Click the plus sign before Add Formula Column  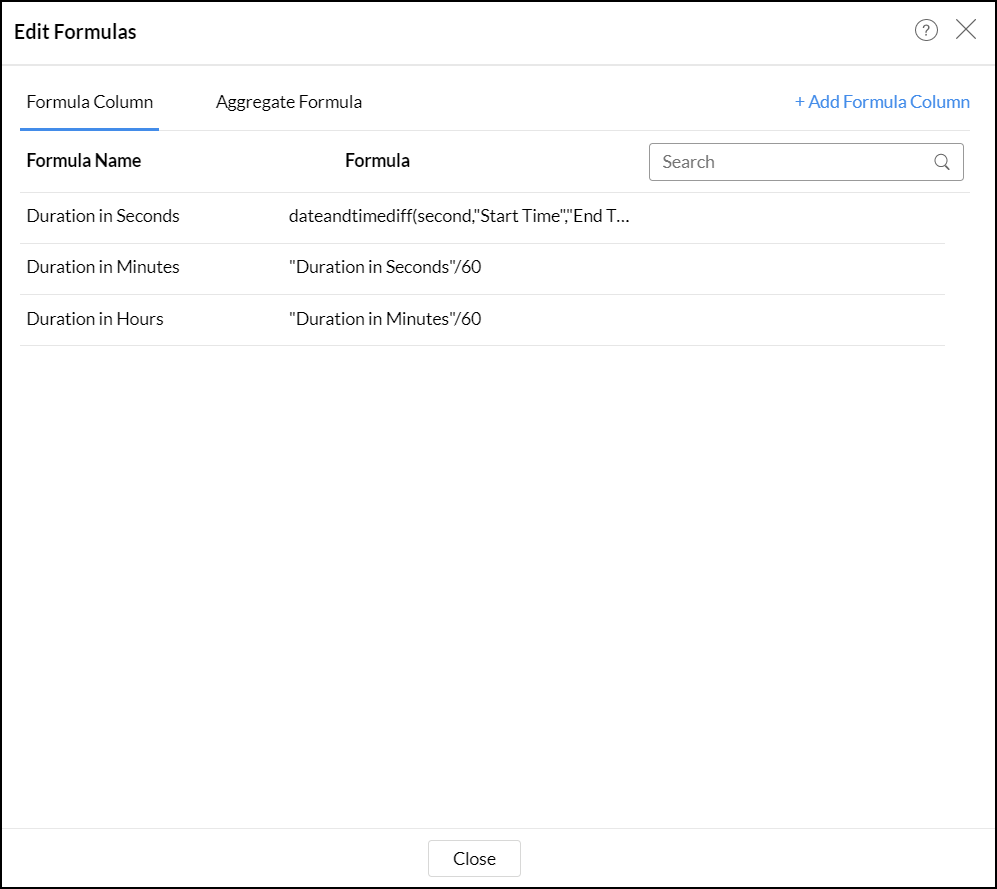(x=800, y=102)
